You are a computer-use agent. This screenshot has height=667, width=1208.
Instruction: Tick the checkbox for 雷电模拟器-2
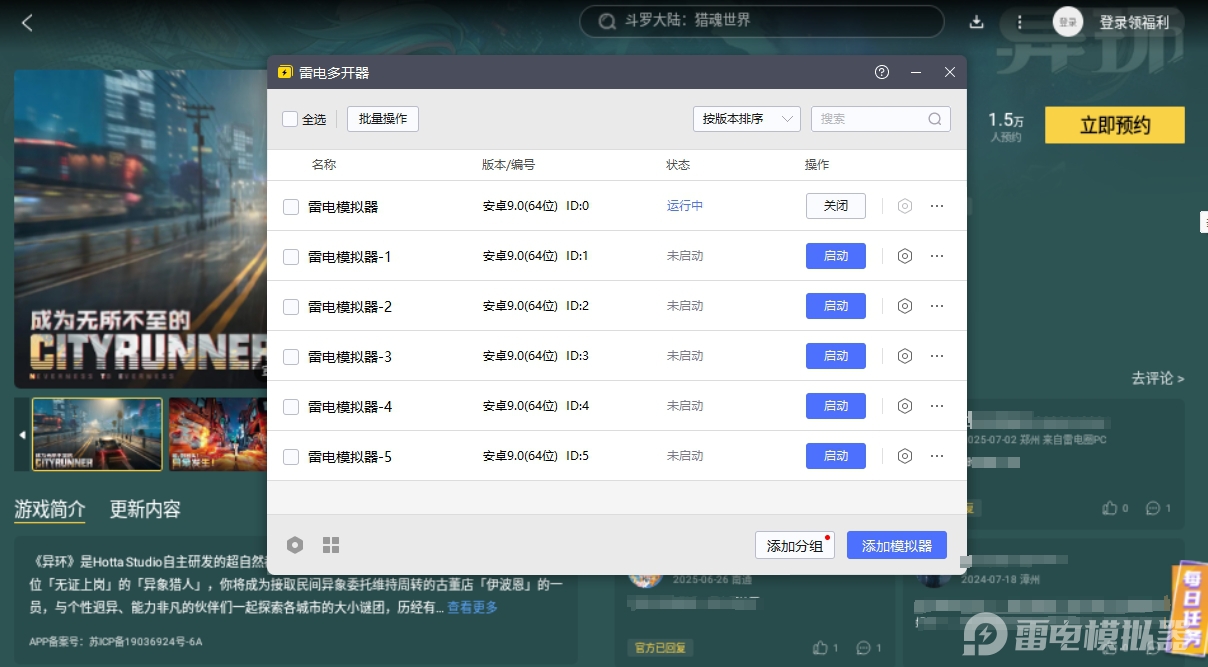coord(291,307)
